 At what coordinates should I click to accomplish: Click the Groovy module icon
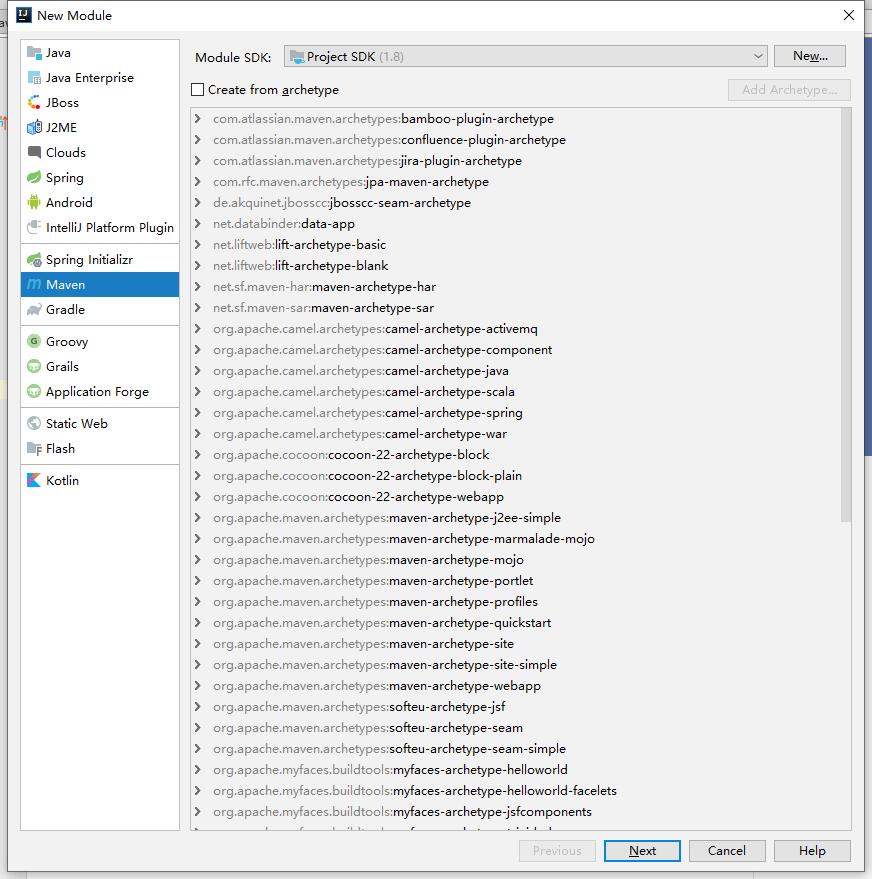[x=35, y=342]
